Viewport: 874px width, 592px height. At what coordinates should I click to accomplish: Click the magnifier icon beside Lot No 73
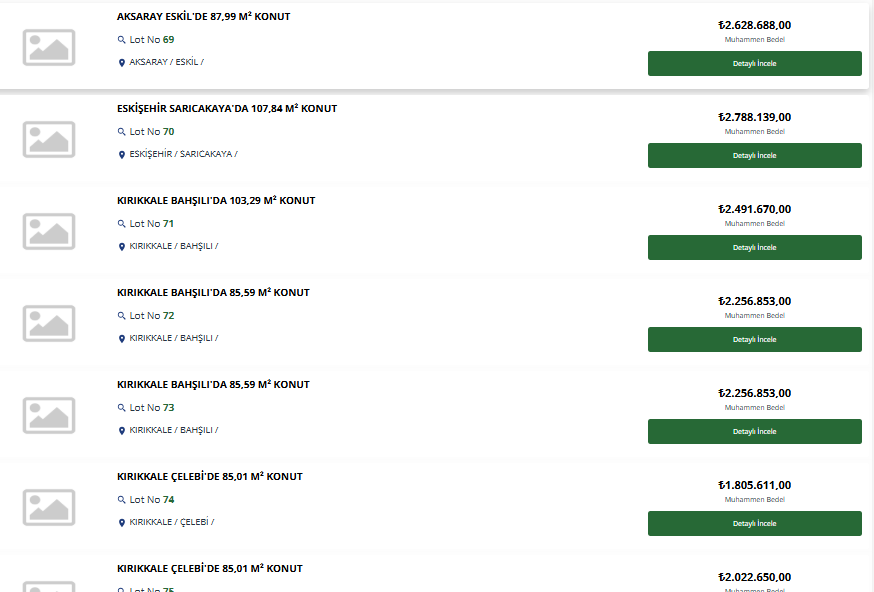pos(122,408)
